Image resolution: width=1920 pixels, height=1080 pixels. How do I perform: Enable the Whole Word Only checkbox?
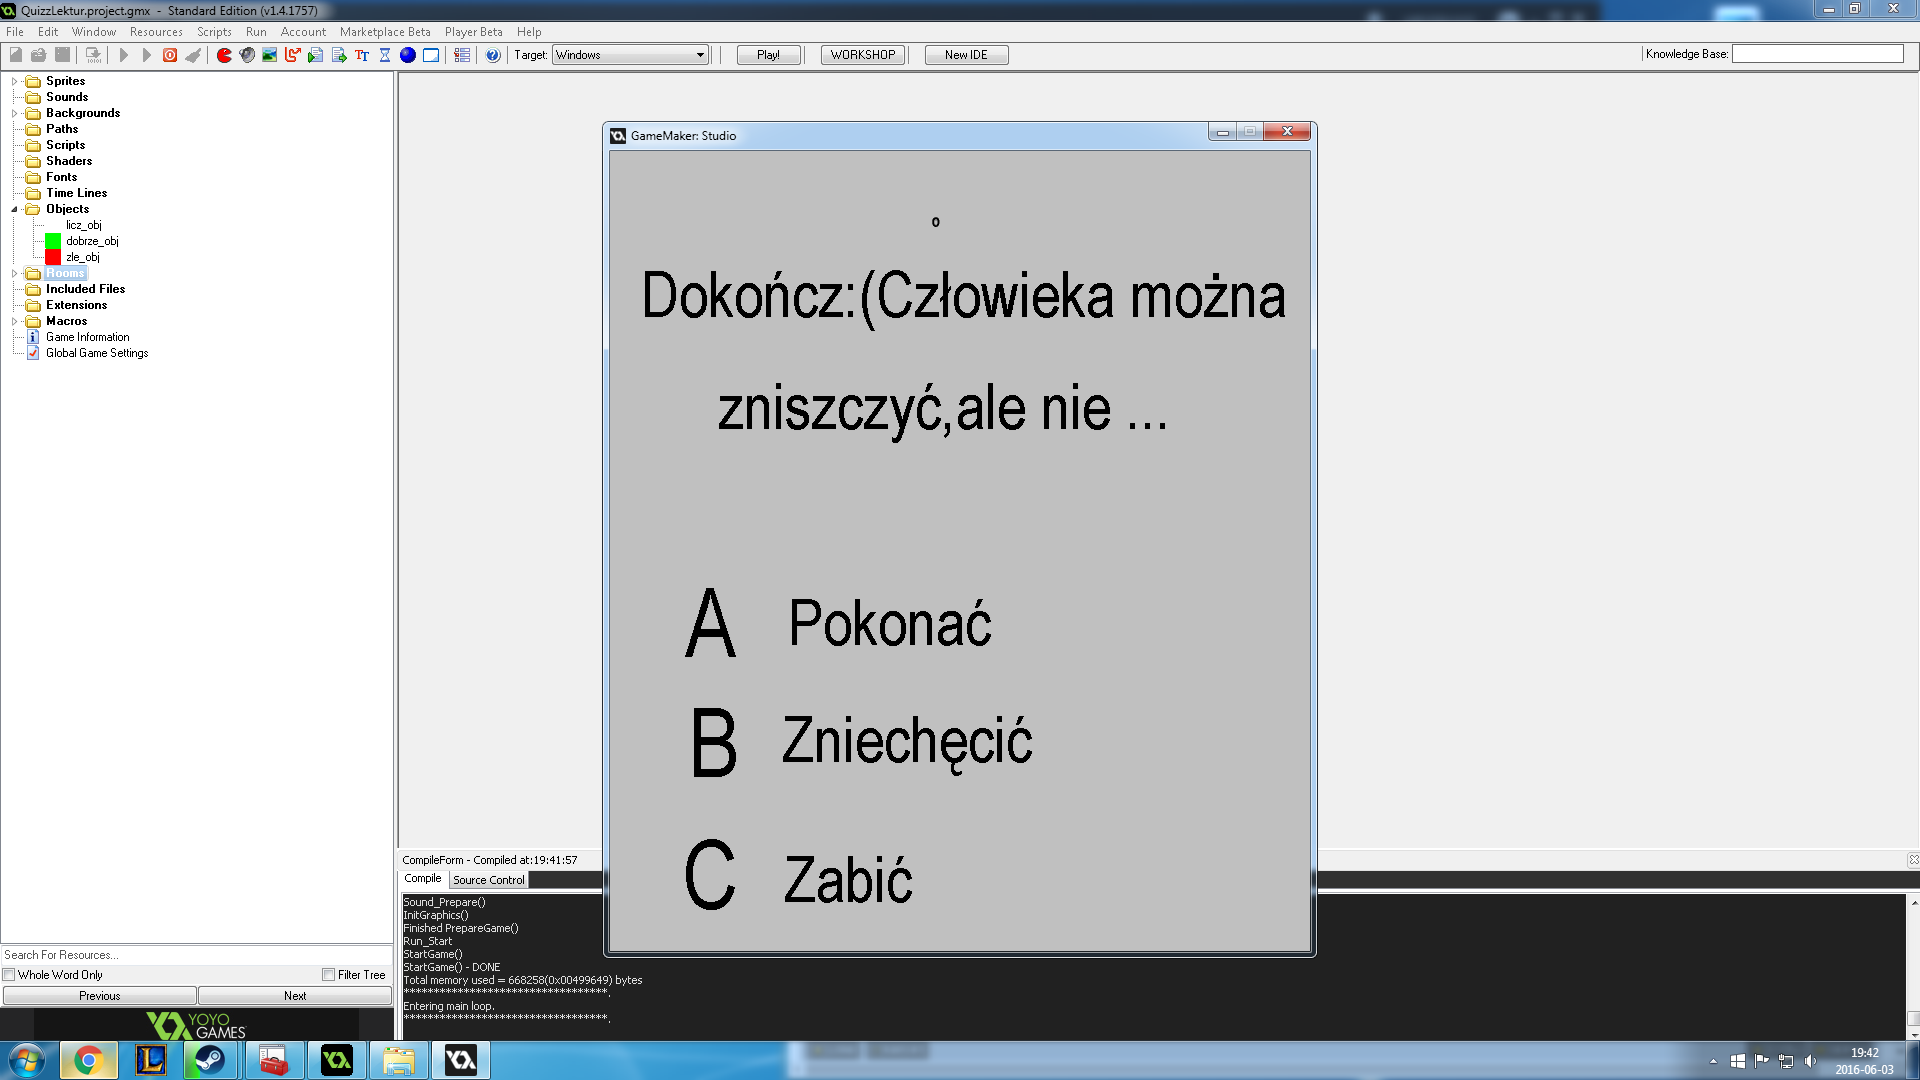[x=9, y=975]
